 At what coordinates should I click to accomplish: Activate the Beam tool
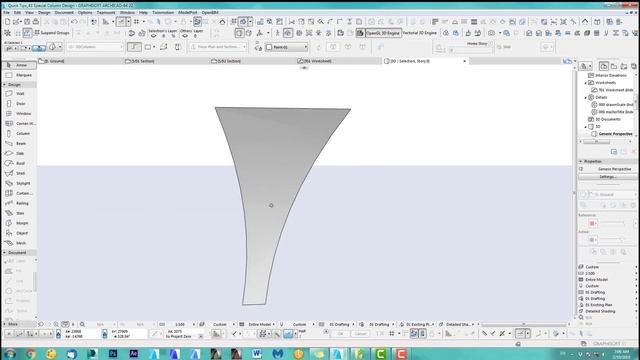(19, 143)
